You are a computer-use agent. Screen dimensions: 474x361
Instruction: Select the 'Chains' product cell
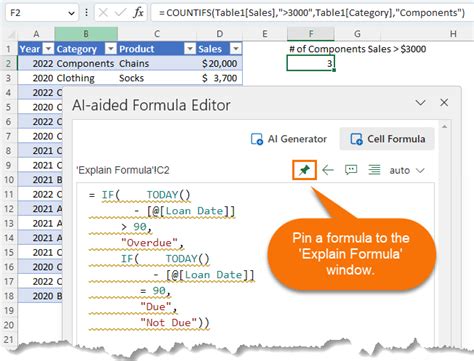point(157,63)
